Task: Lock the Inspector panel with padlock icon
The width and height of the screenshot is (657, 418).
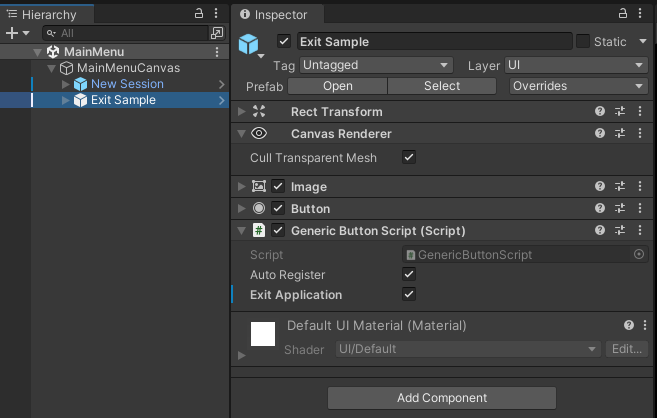Action: click(623, 13)
